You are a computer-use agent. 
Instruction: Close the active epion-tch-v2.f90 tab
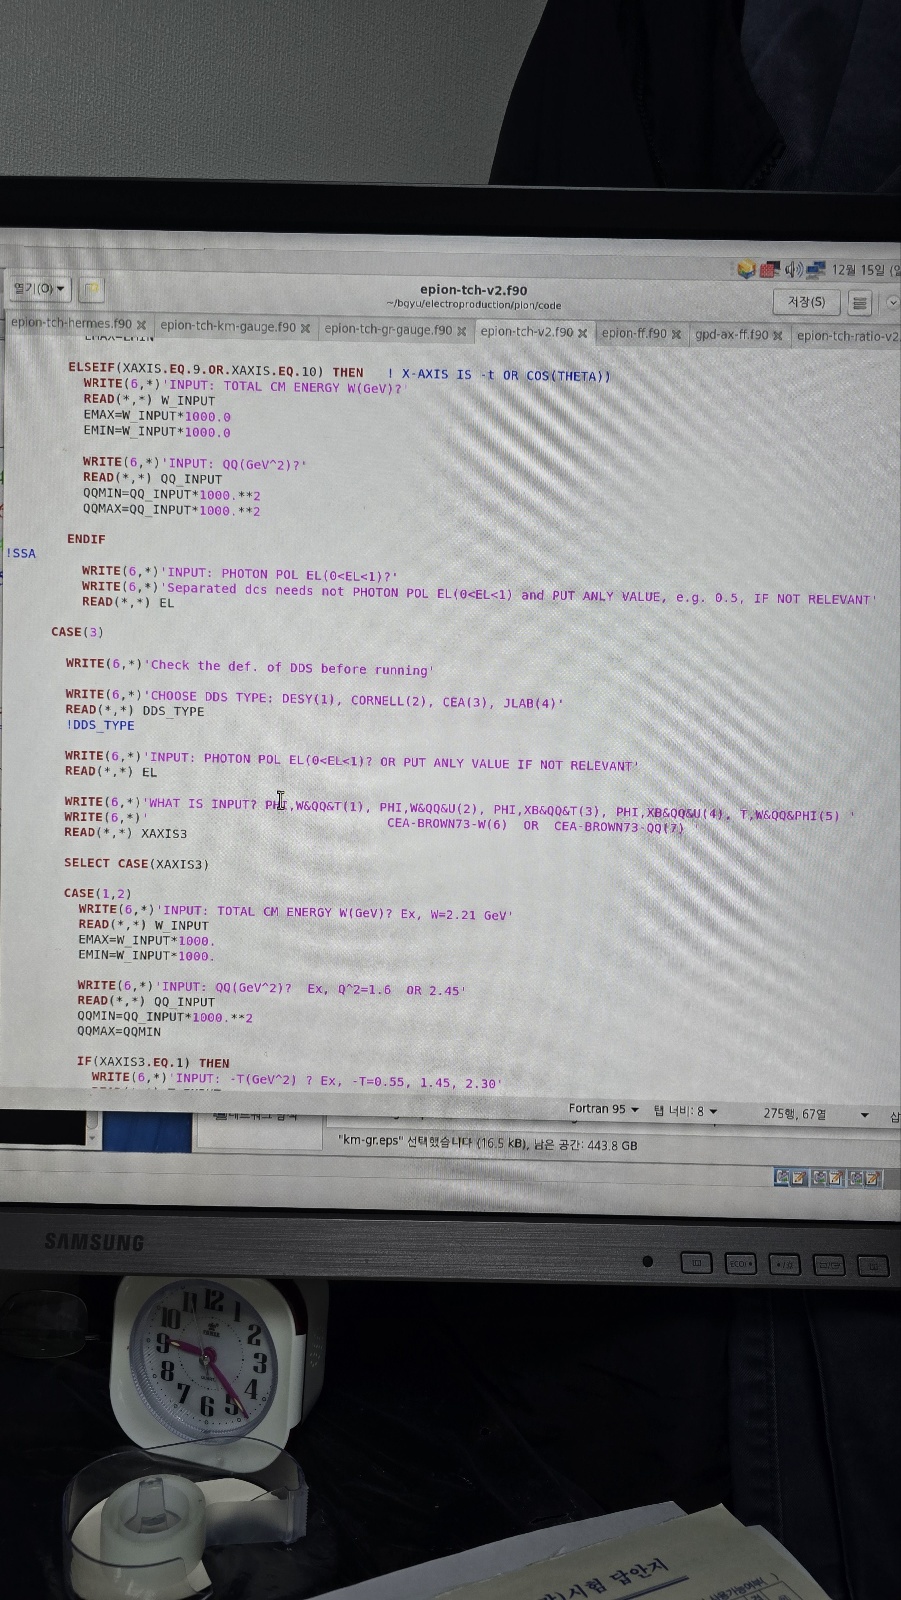coord(582,333)
